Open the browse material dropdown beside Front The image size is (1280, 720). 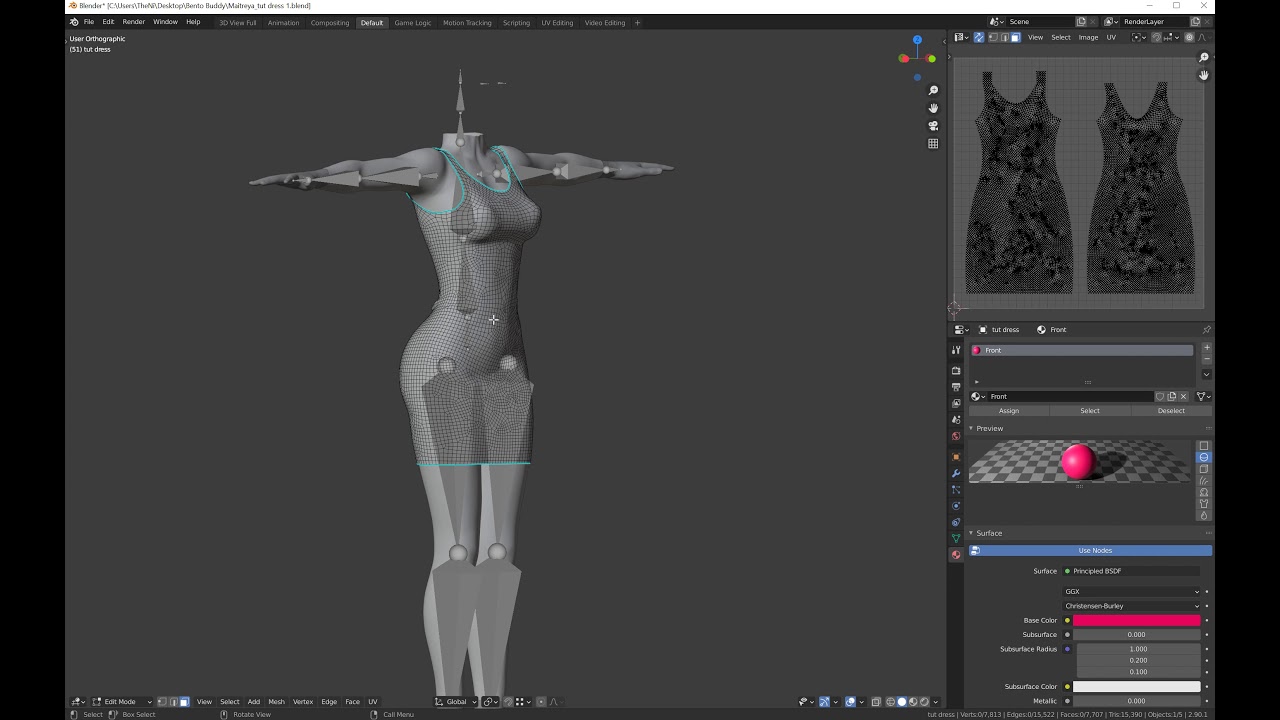point(977,396)
